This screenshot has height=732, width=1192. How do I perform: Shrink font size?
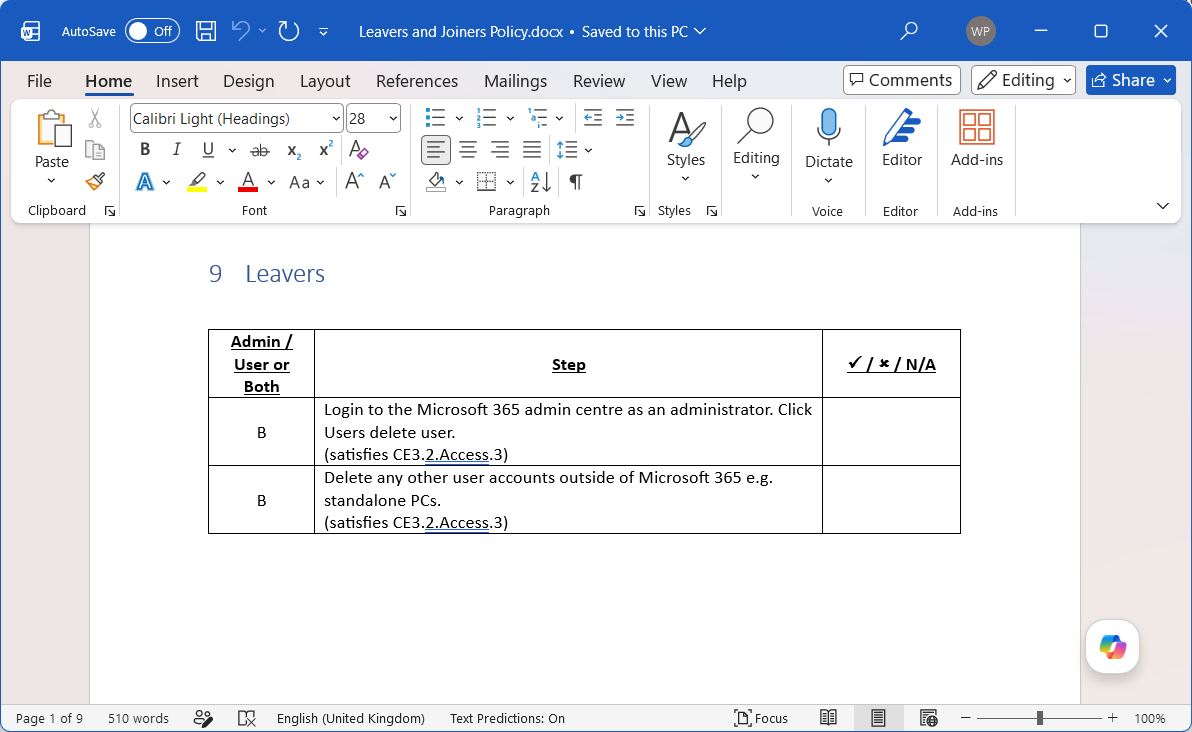387,182
